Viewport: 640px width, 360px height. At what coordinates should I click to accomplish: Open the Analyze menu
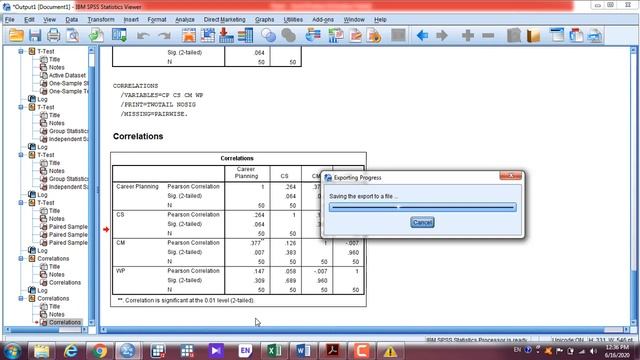coord(185,20)
